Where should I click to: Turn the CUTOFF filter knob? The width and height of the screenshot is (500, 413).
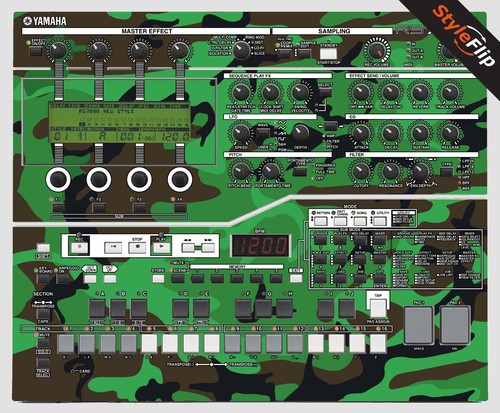click(x=361, y=171)
